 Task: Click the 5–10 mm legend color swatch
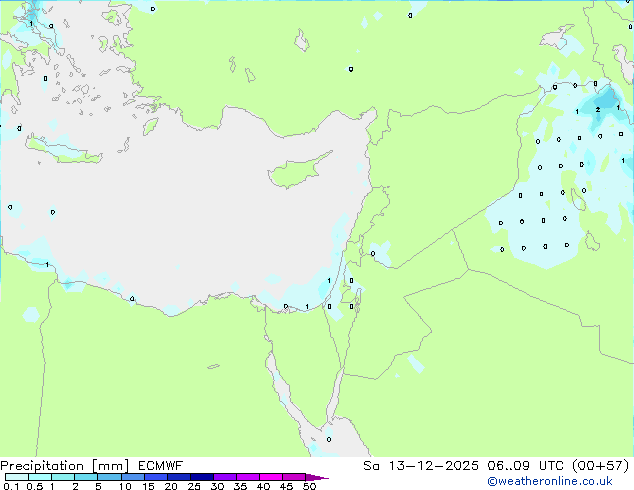pyautogui.click(x=109, y=477)
